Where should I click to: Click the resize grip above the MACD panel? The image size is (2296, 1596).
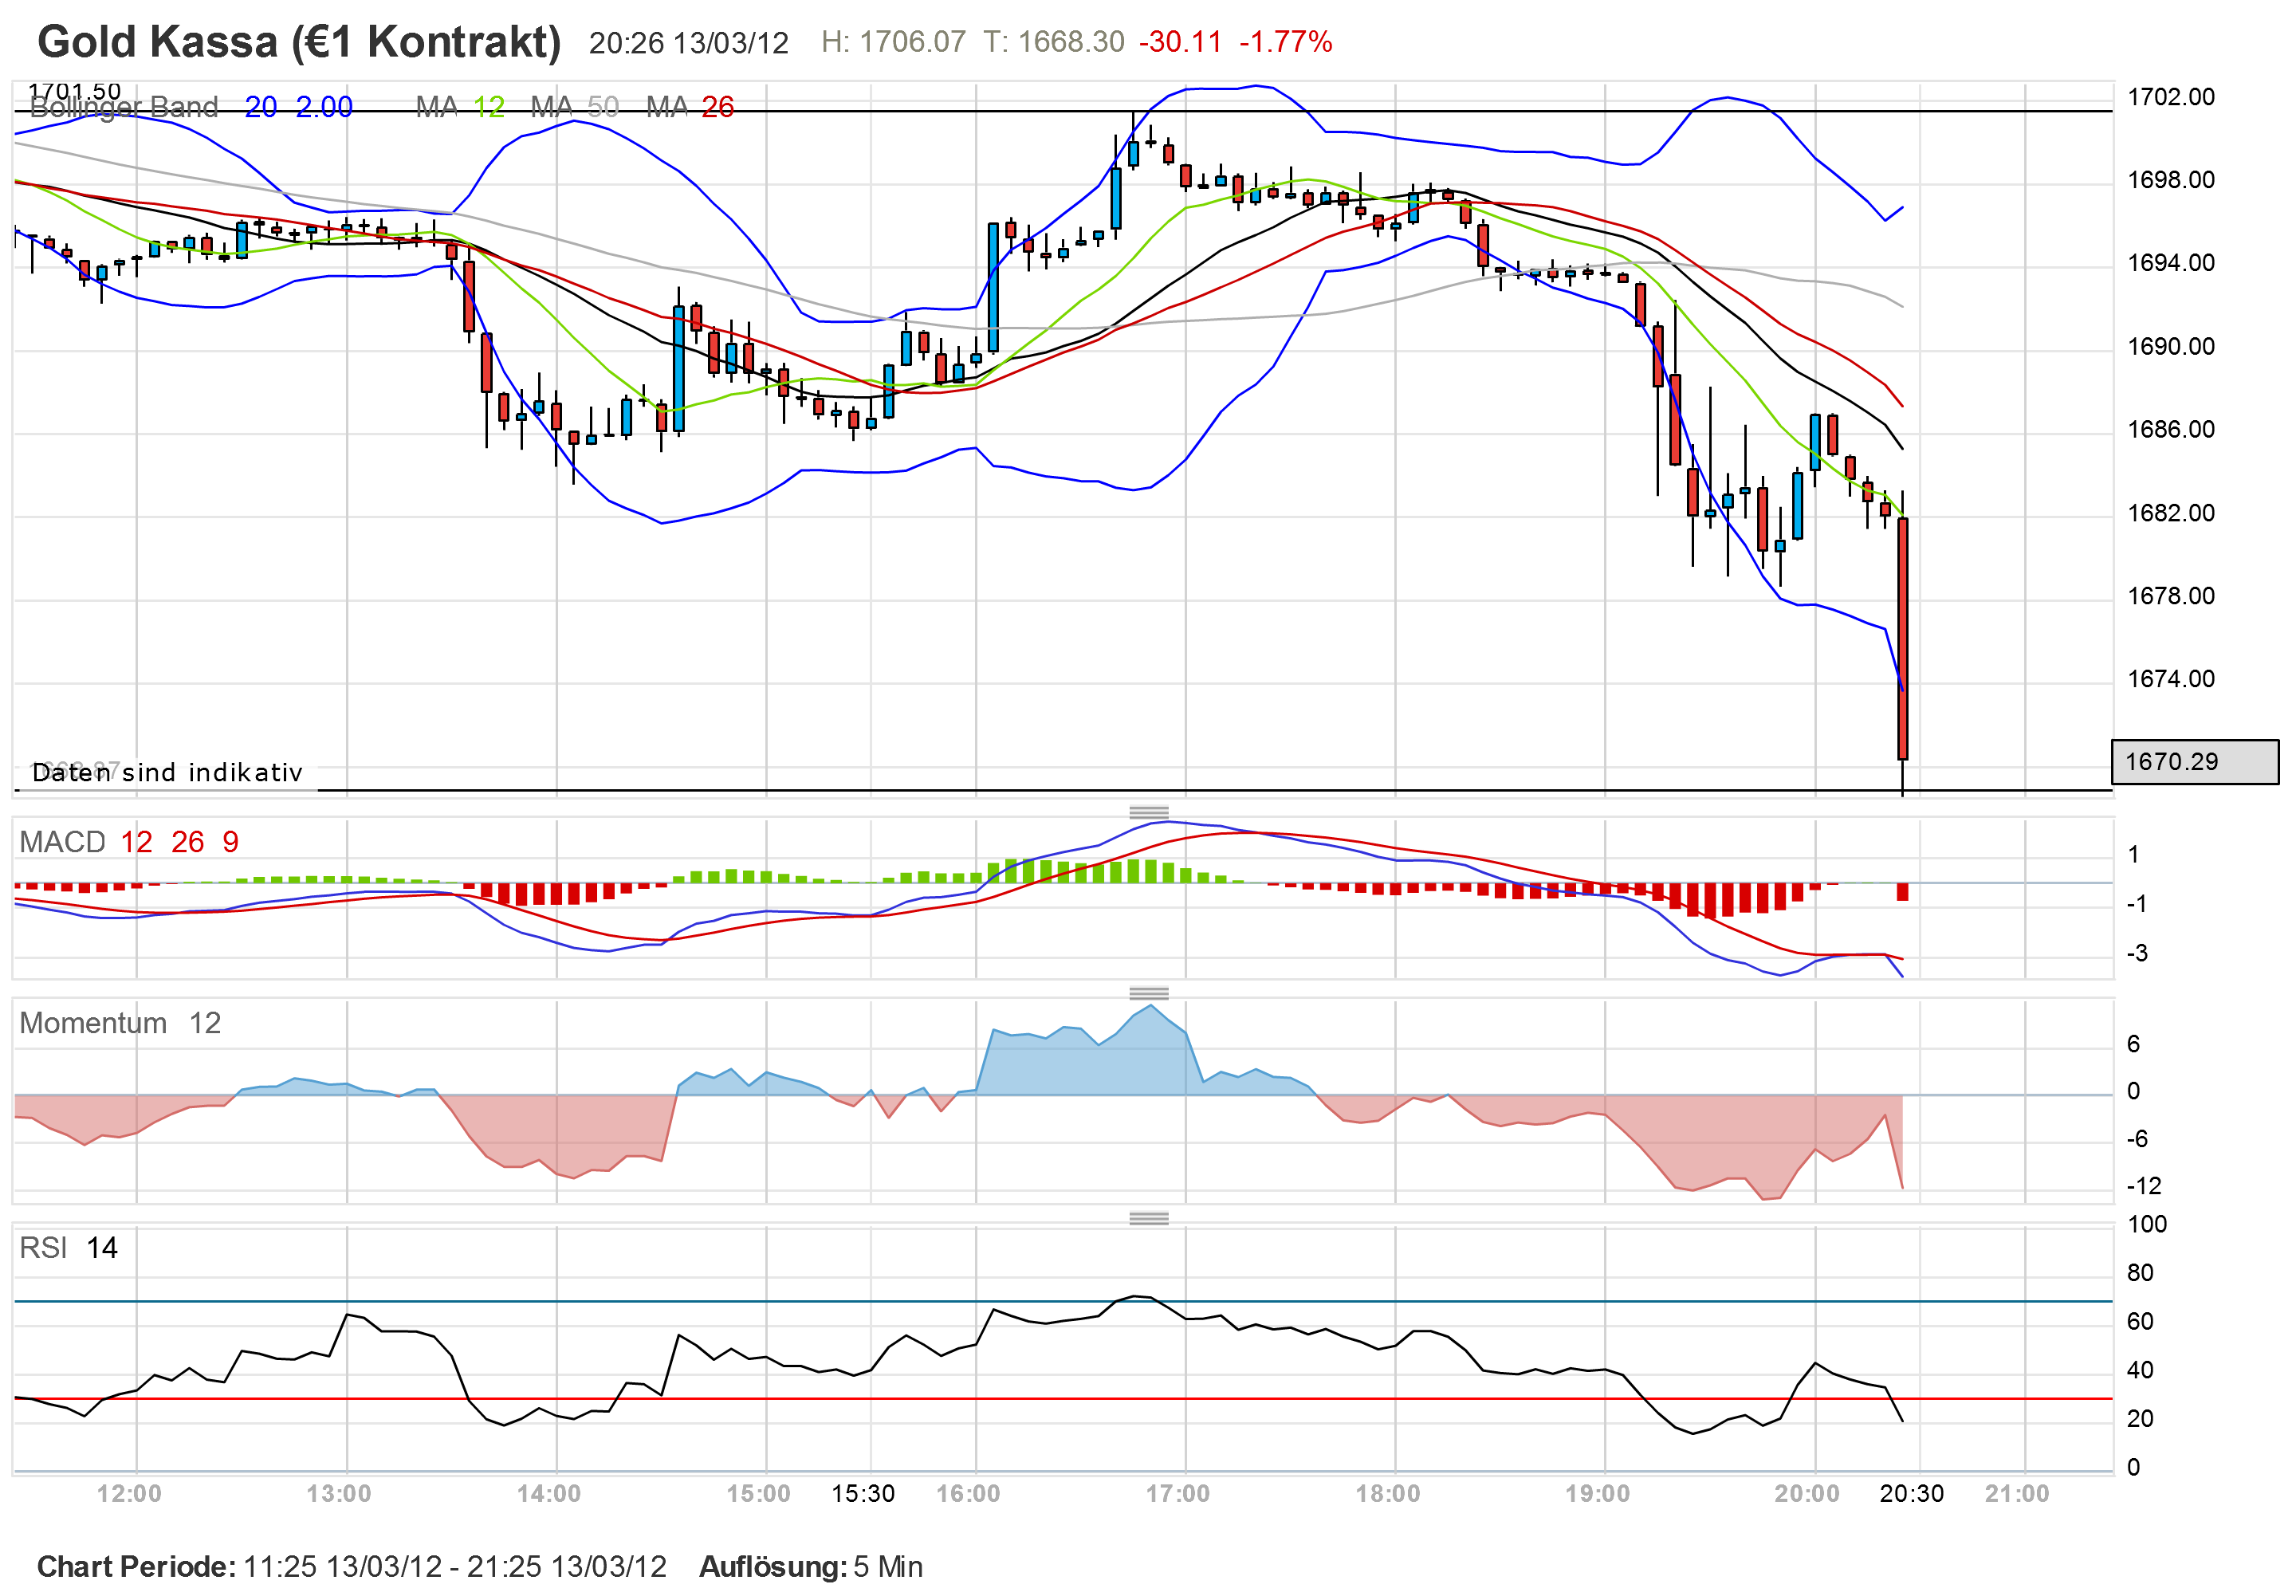(x=1148, y=812)
